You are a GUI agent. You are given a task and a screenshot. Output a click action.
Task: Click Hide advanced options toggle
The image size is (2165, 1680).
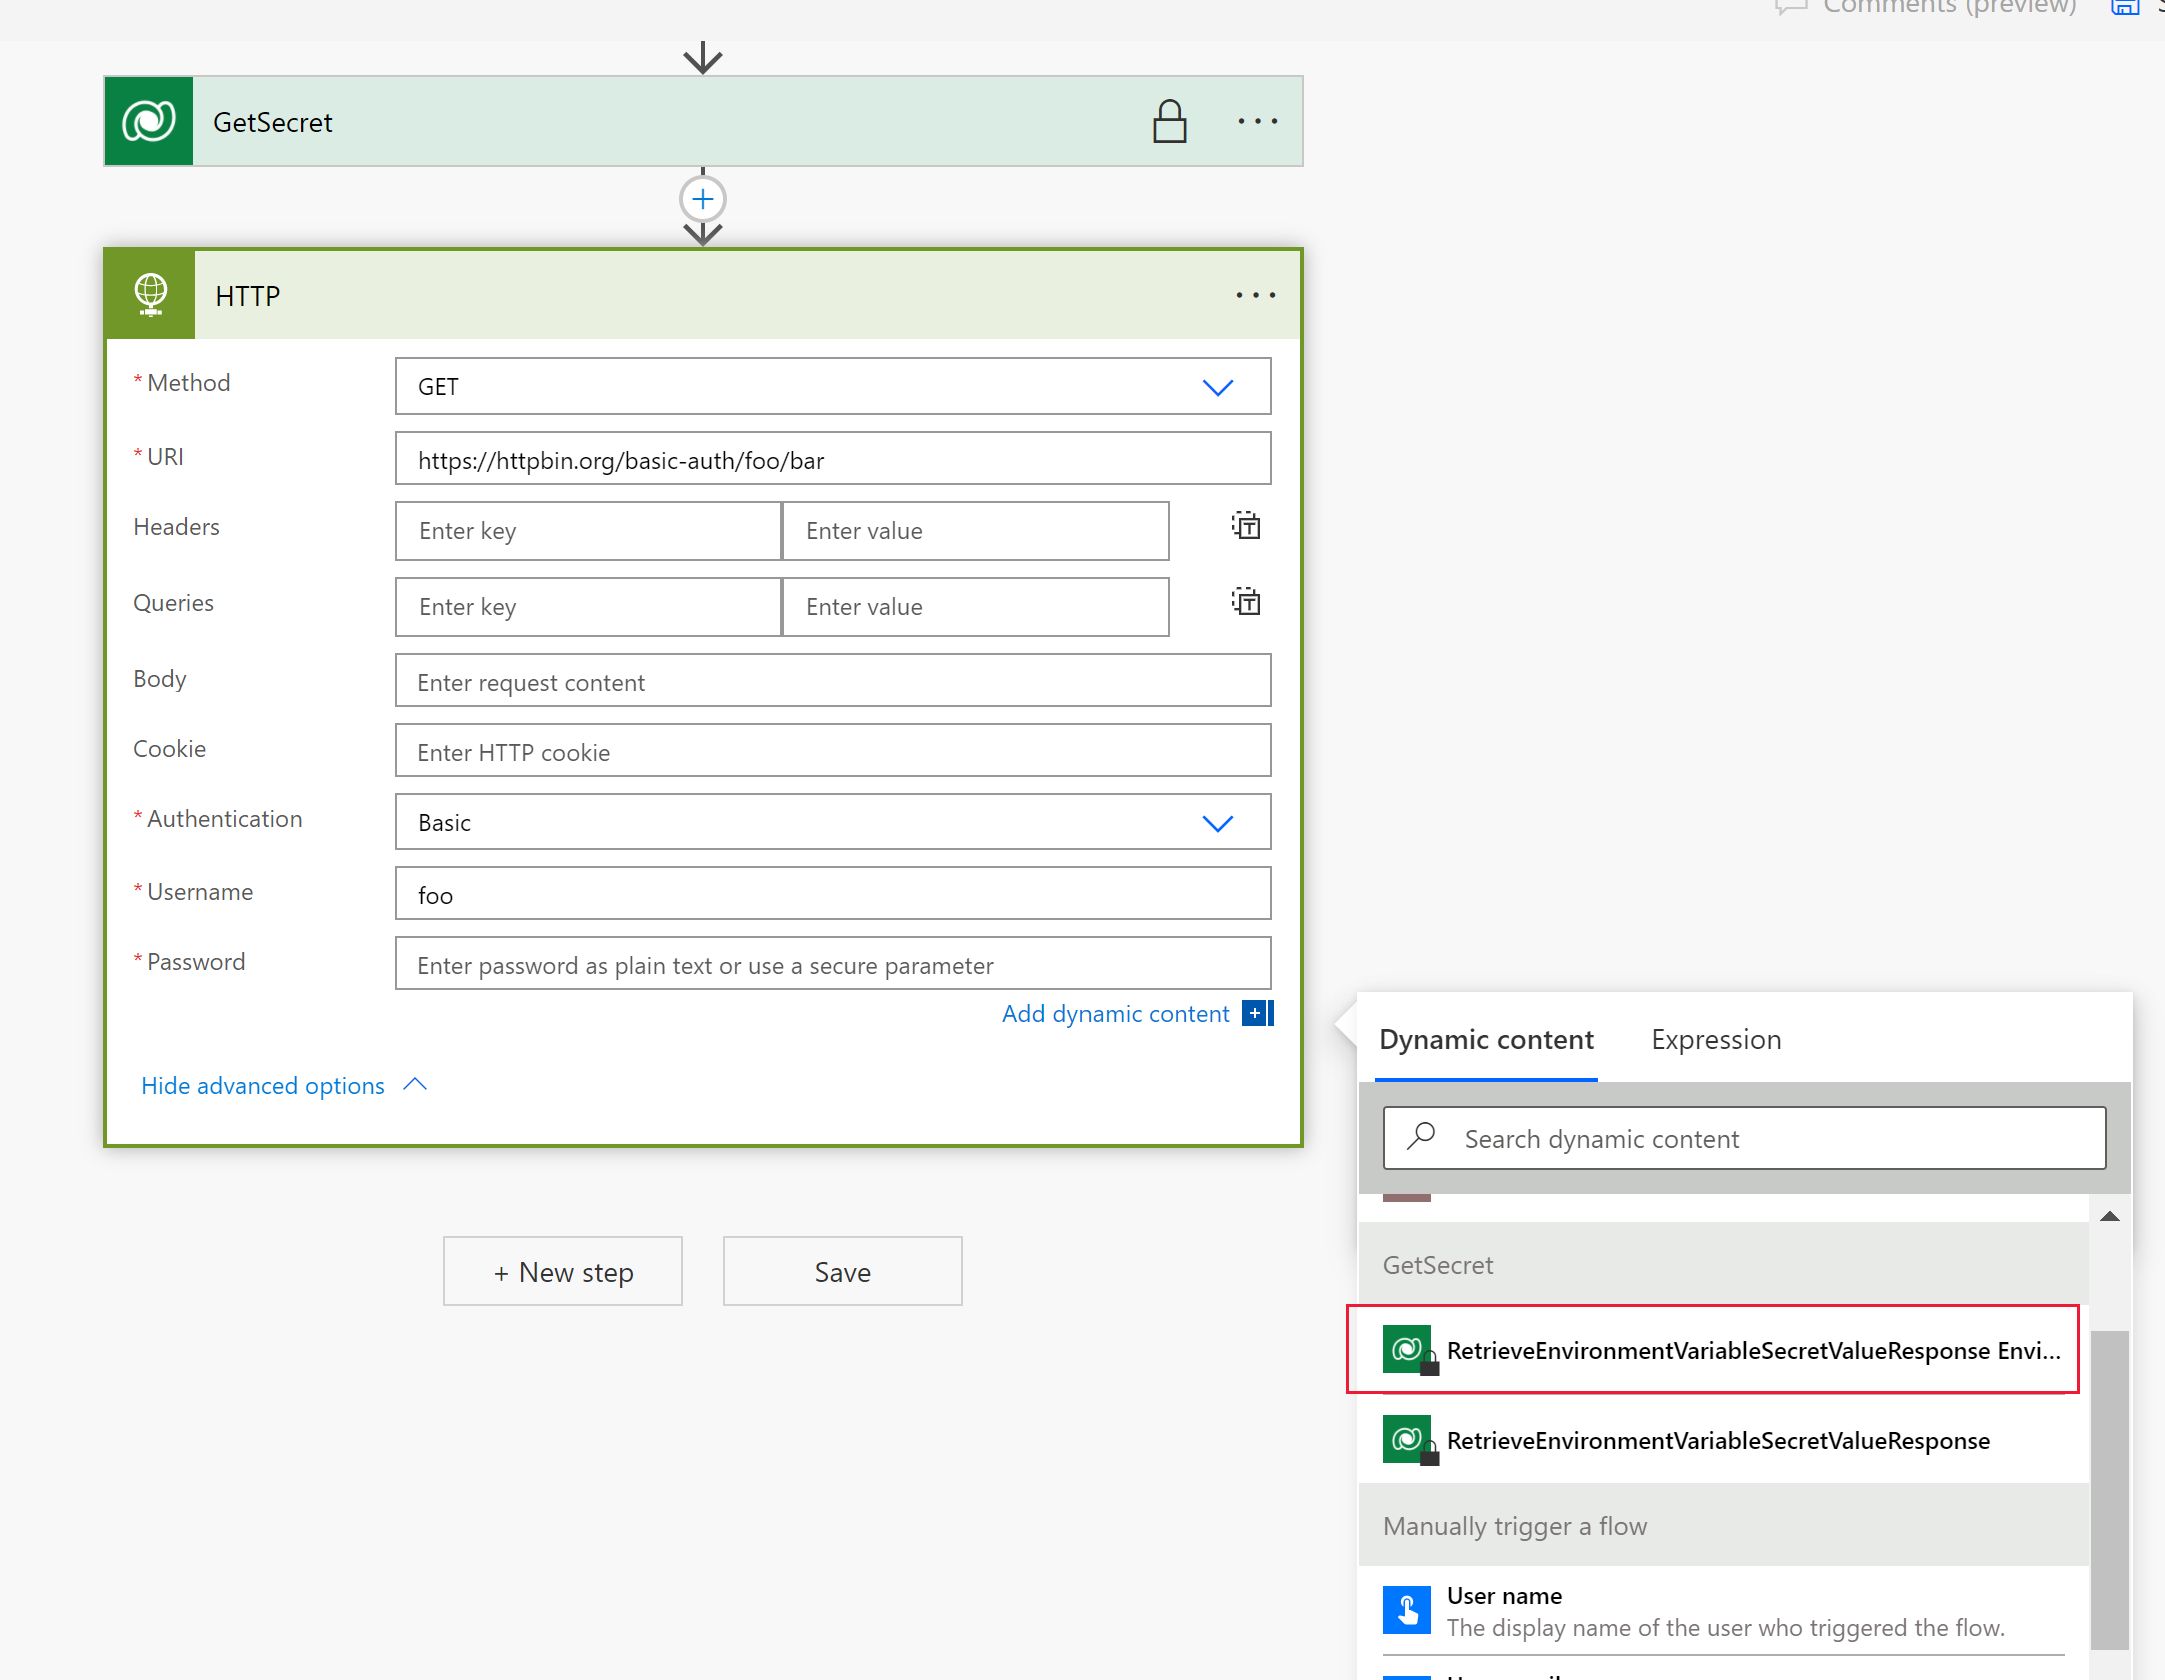285,1084
